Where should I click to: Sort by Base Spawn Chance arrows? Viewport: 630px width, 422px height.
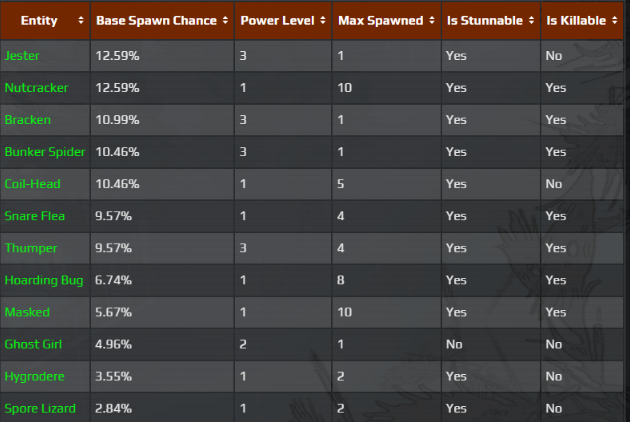click(225, 20)
